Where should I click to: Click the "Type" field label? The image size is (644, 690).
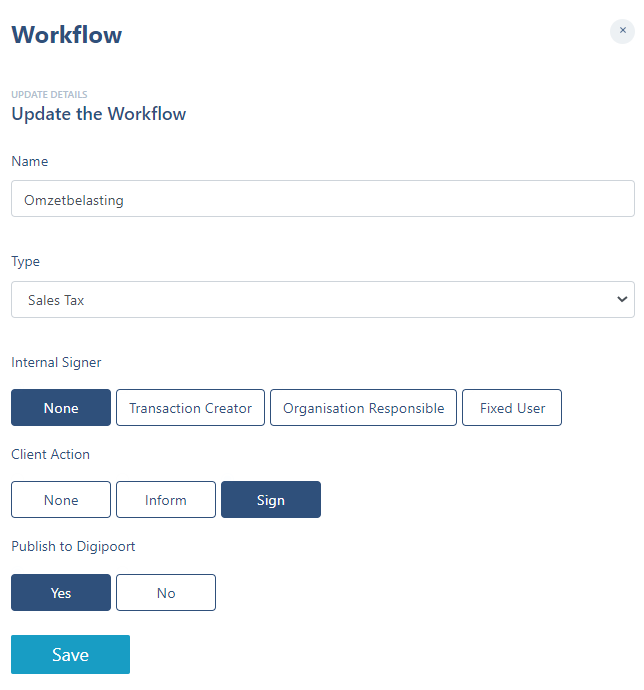pos(26,262)
